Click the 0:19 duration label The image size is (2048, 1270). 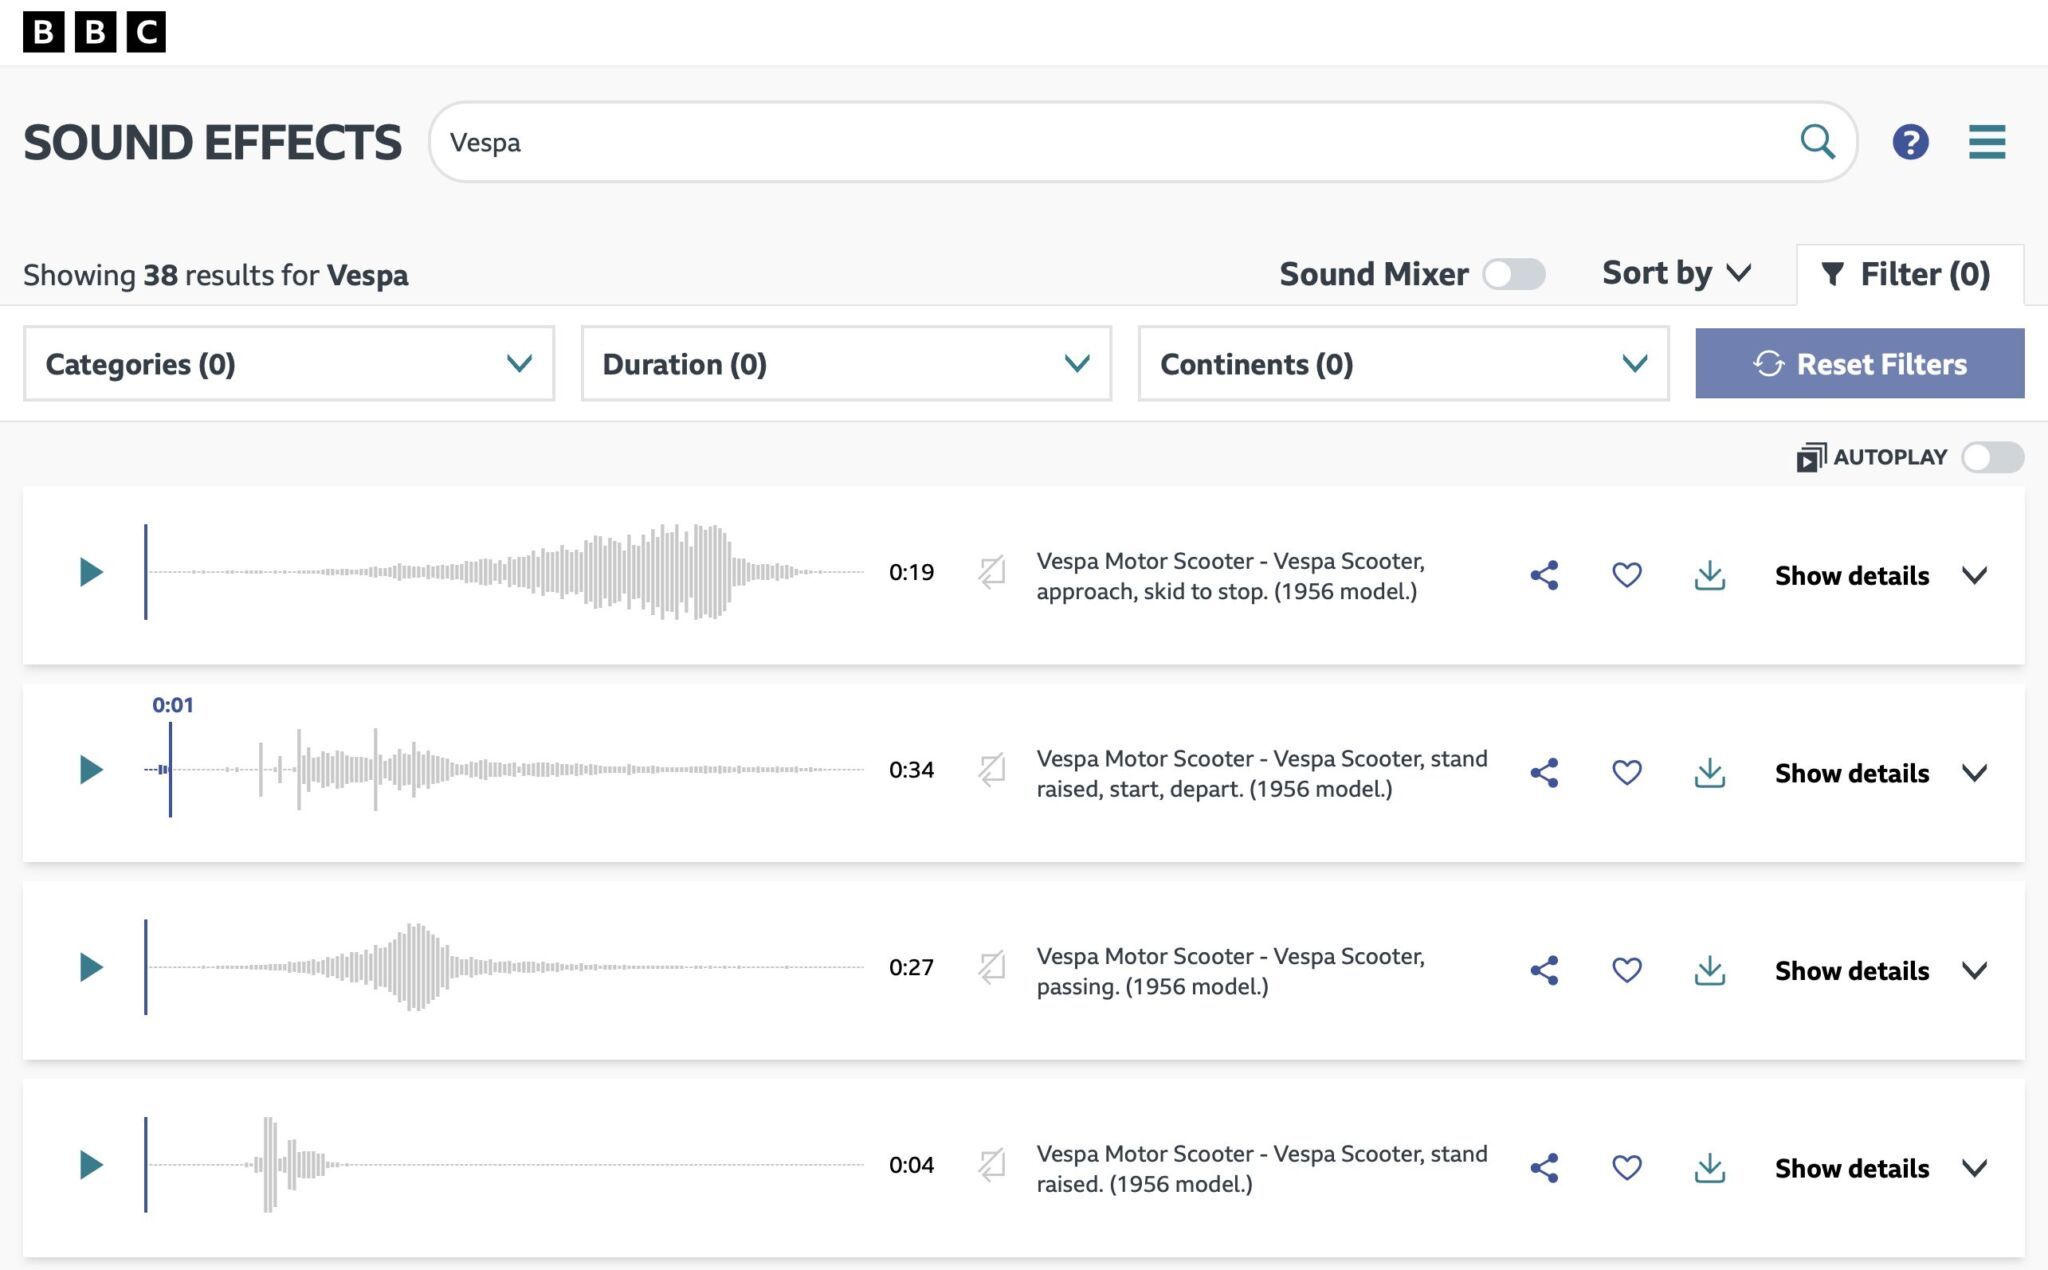pos(911,573)
